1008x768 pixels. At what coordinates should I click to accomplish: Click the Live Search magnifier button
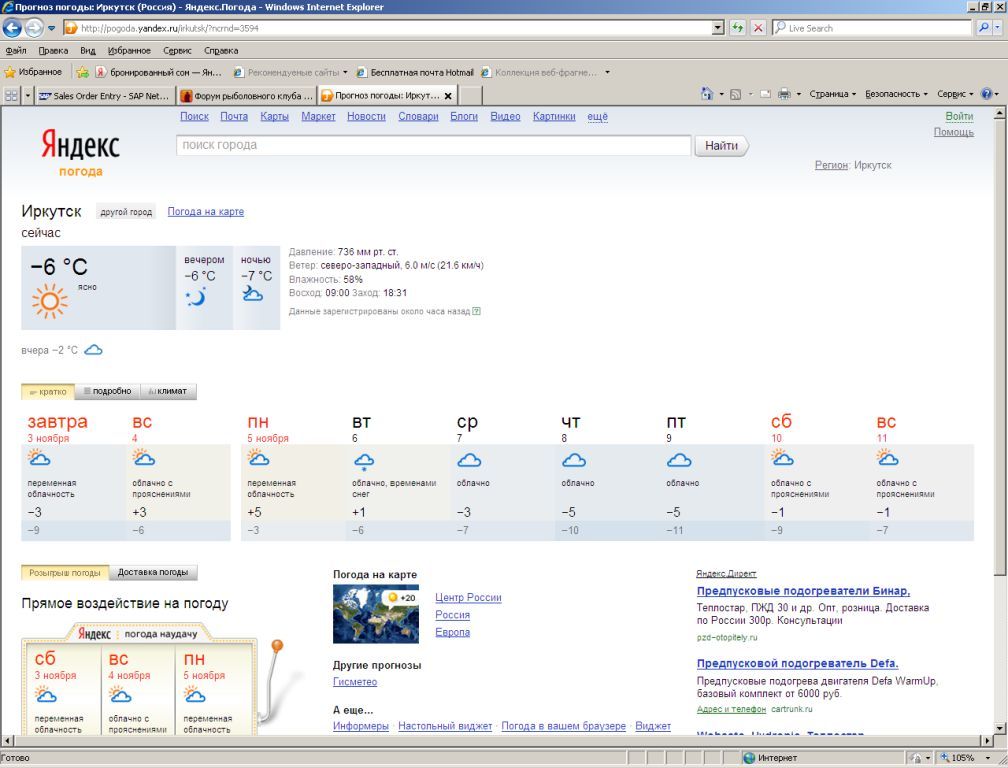[x=983, y=28]
